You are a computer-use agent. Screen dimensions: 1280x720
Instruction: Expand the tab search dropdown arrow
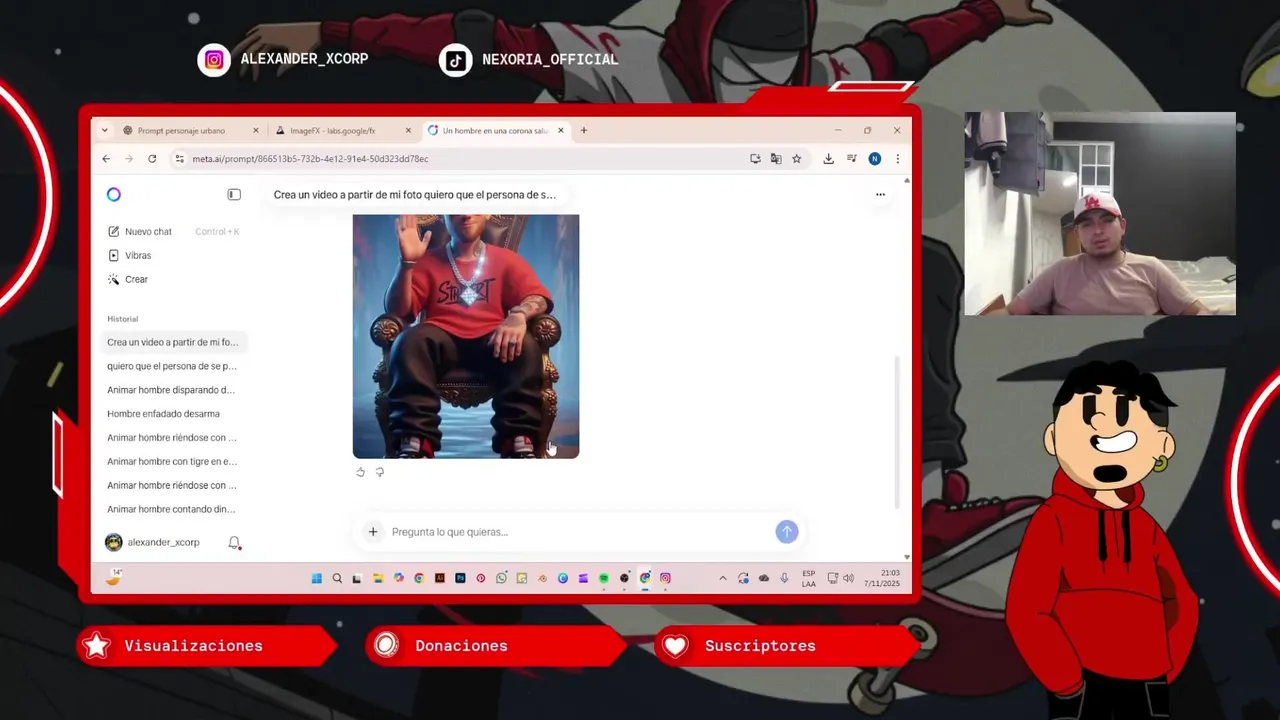pos(105,130)
